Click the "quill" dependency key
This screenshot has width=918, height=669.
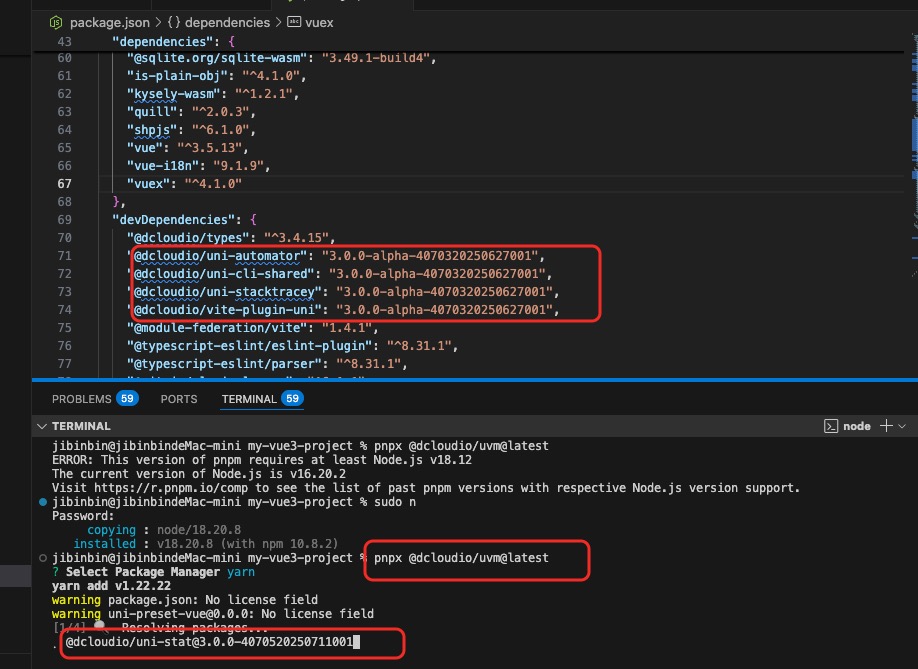(x=152, y=112)
